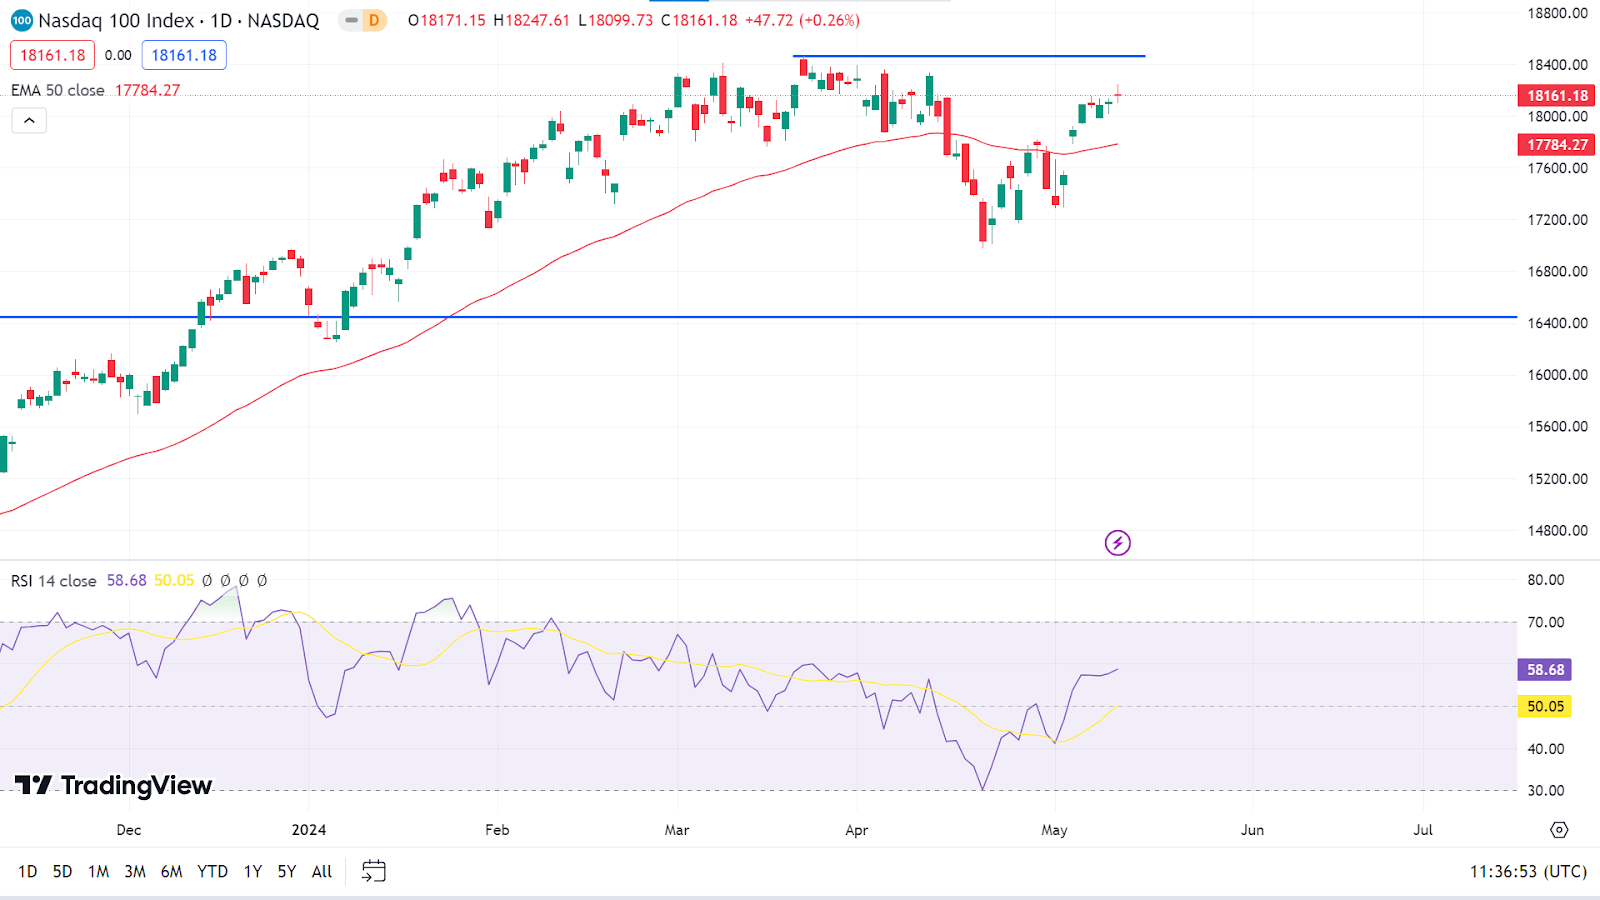
Task: Click the RSI value label 58.68 on axis
Action: click(1545, 670)
